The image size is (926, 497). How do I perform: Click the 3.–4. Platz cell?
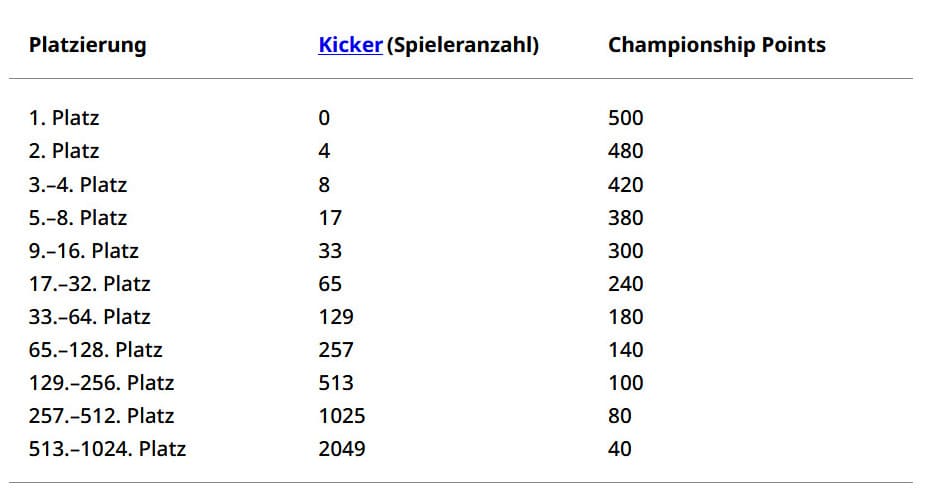(x=78, y=185)
